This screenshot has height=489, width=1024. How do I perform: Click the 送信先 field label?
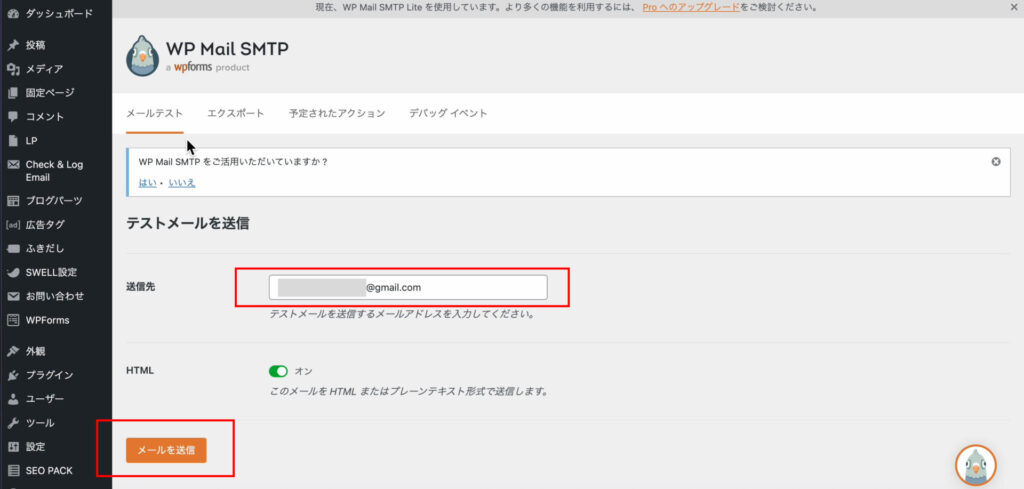pos(140,286)
